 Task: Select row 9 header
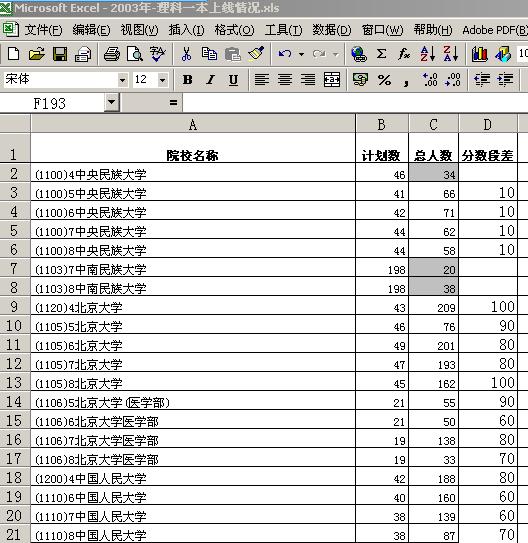15,306
